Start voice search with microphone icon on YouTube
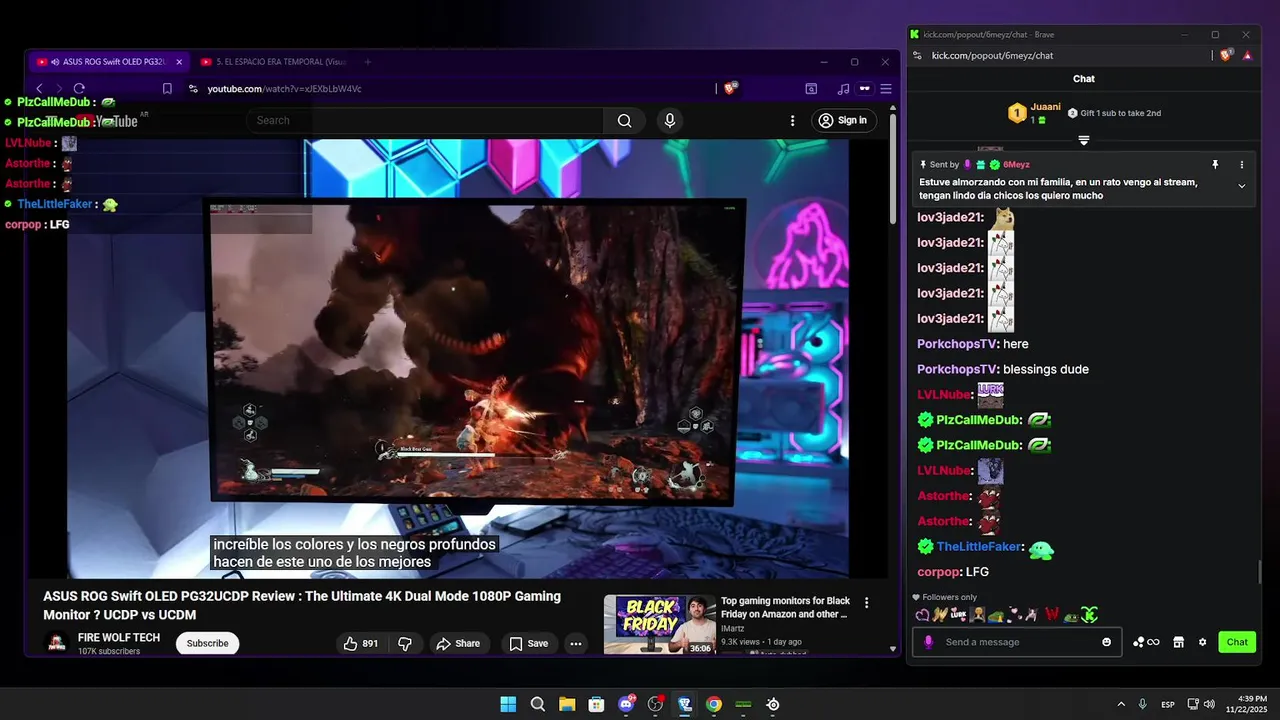 tap(670, 120)
